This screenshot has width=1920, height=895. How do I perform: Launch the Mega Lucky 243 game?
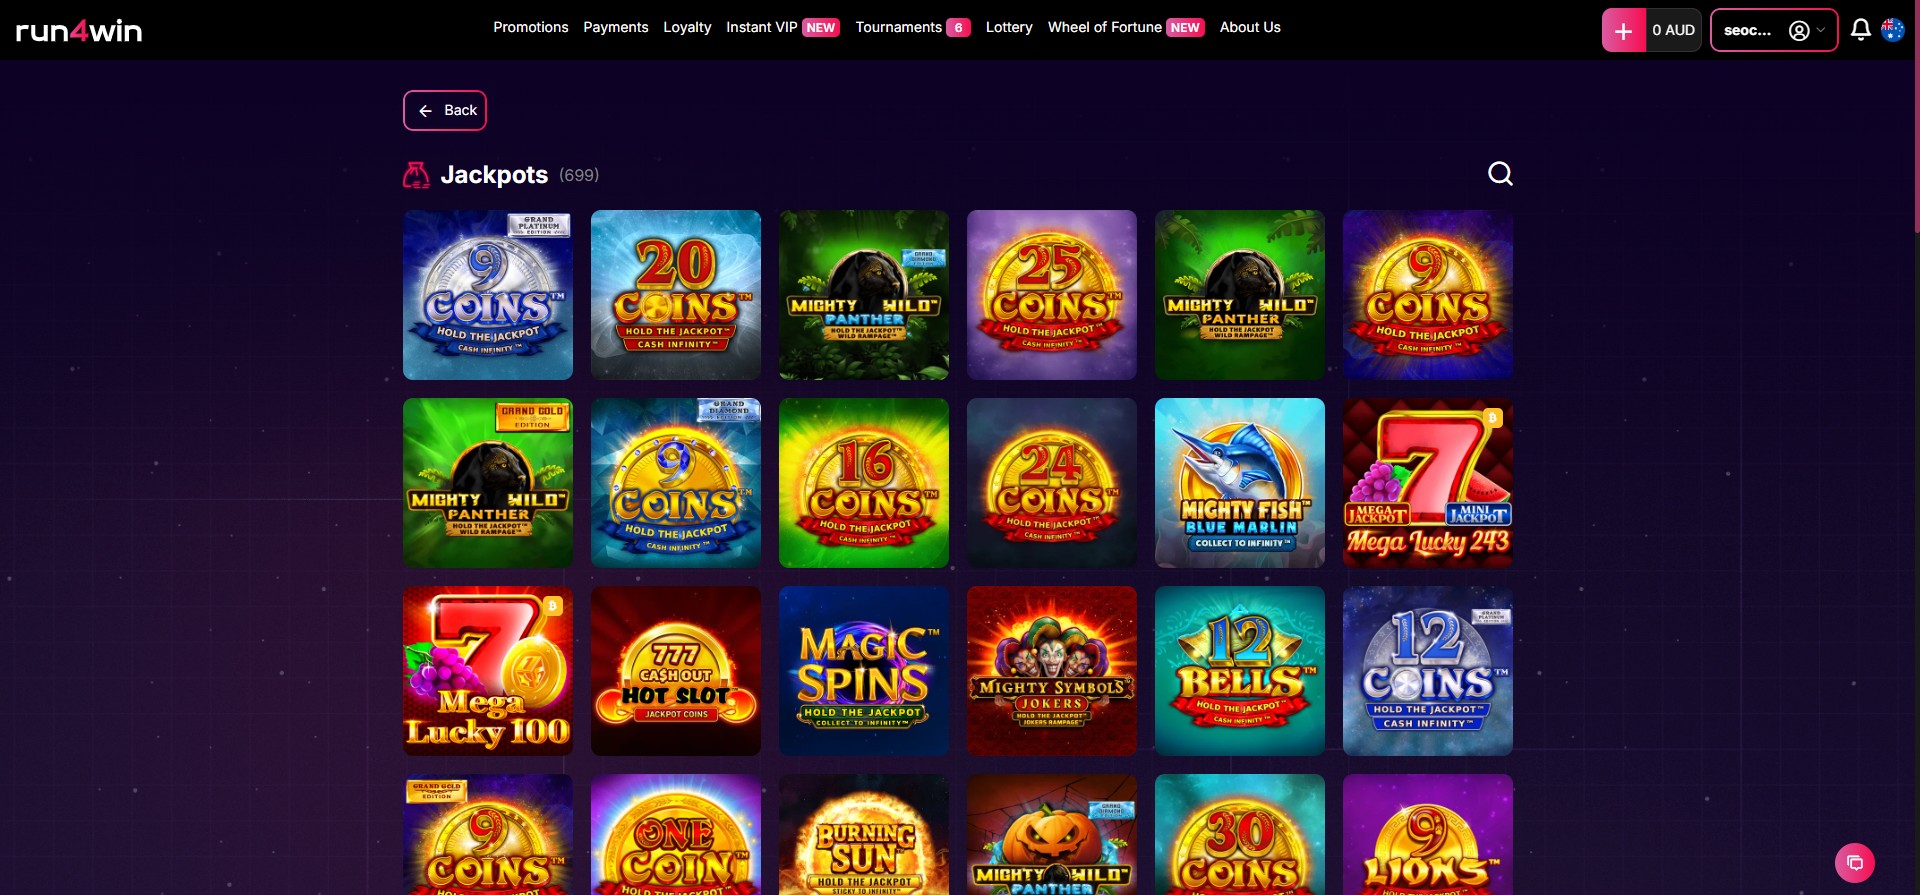1428,483
